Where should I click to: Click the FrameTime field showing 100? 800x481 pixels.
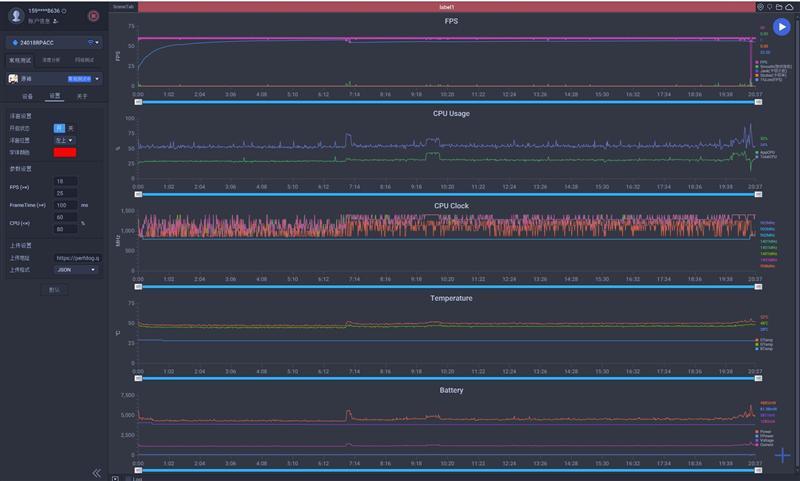pyautogui.click(x=65, y=205)
